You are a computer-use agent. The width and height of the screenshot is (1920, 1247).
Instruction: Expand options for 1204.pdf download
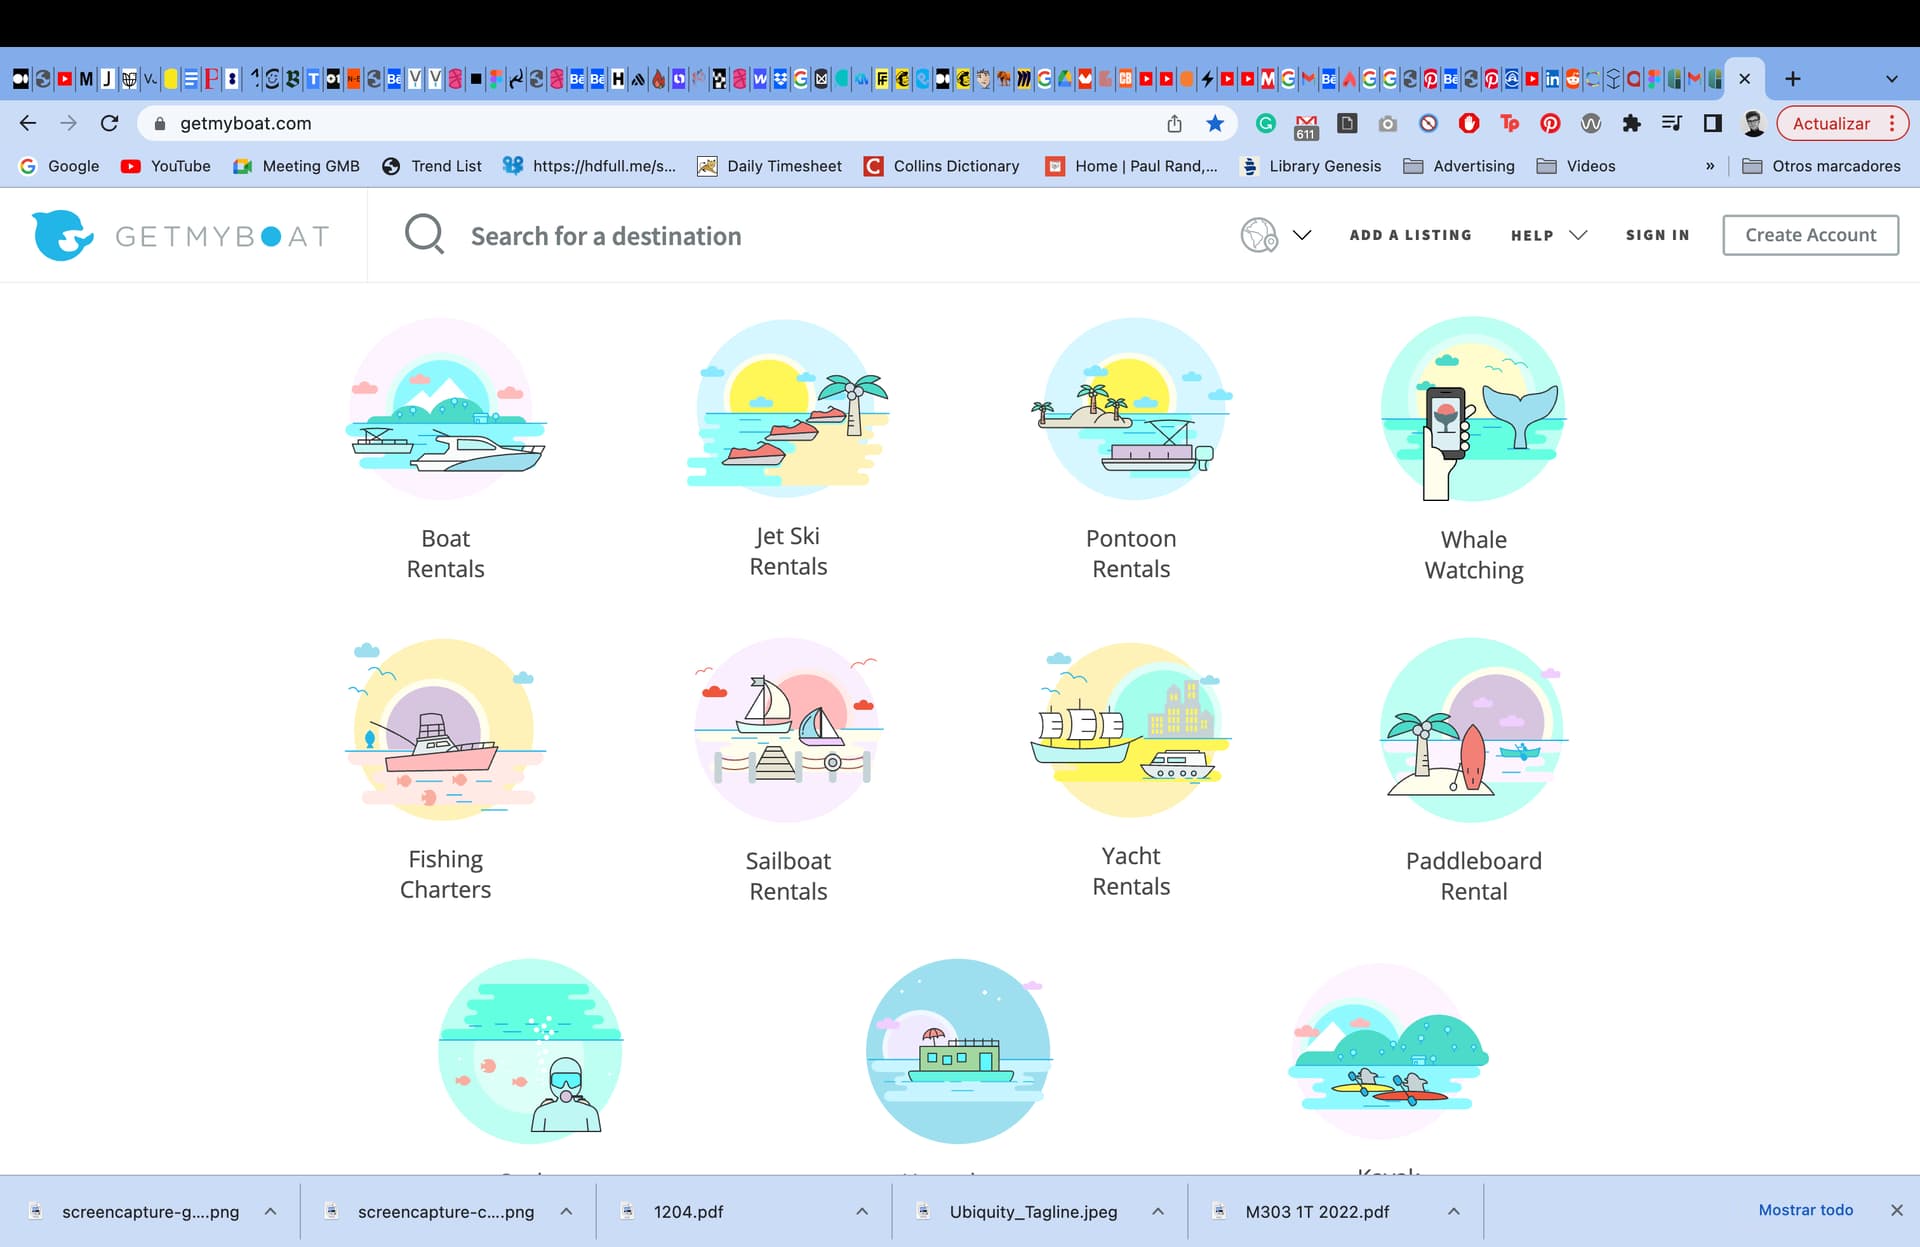coord(862,1211)
